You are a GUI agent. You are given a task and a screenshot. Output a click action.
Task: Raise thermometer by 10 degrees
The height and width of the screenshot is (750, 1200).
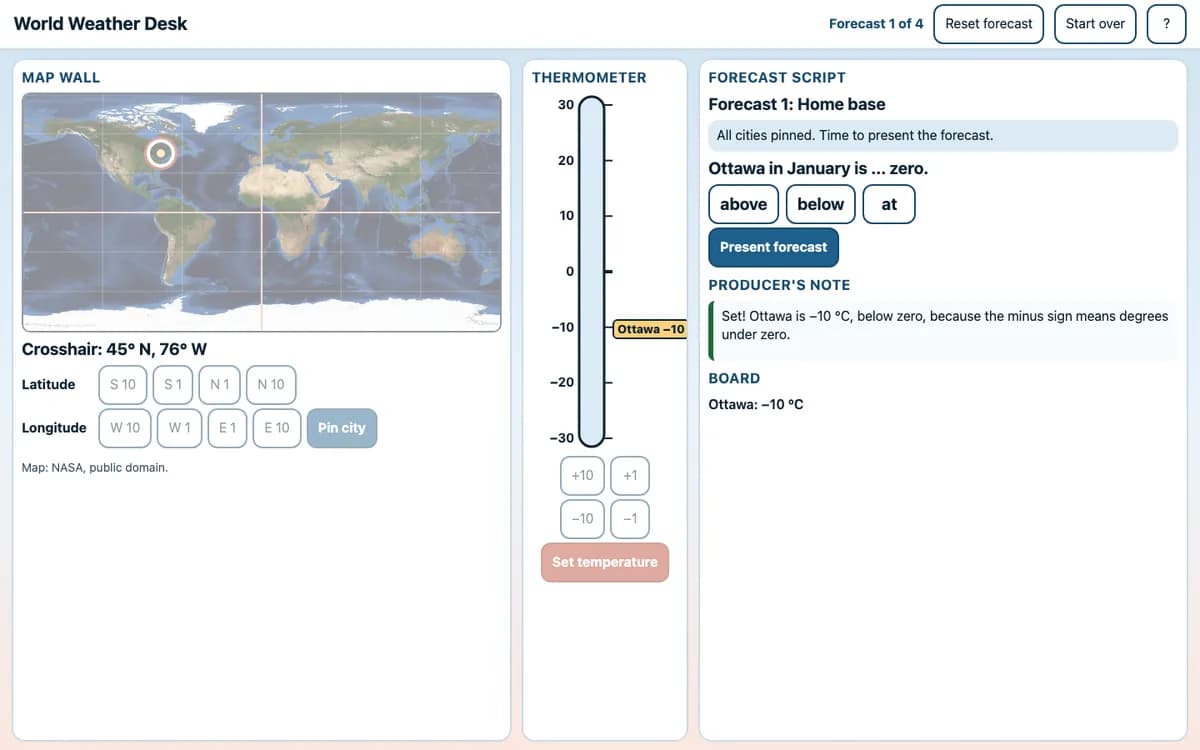point(582,475)
